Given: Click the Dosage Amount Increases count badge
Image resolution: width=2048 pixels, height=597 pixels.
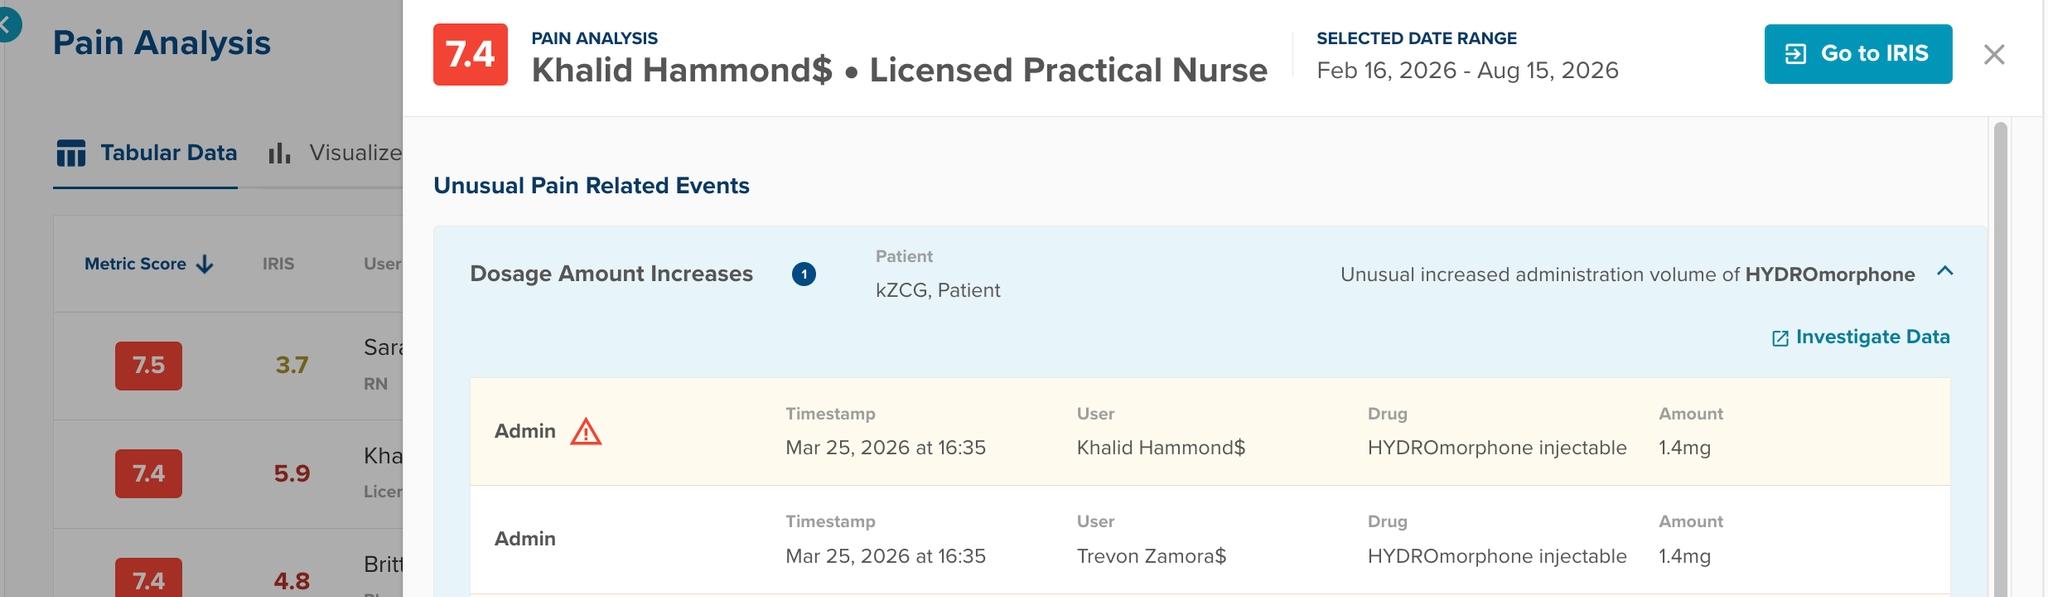Looking at the screenshot, I should pos(804,274).
